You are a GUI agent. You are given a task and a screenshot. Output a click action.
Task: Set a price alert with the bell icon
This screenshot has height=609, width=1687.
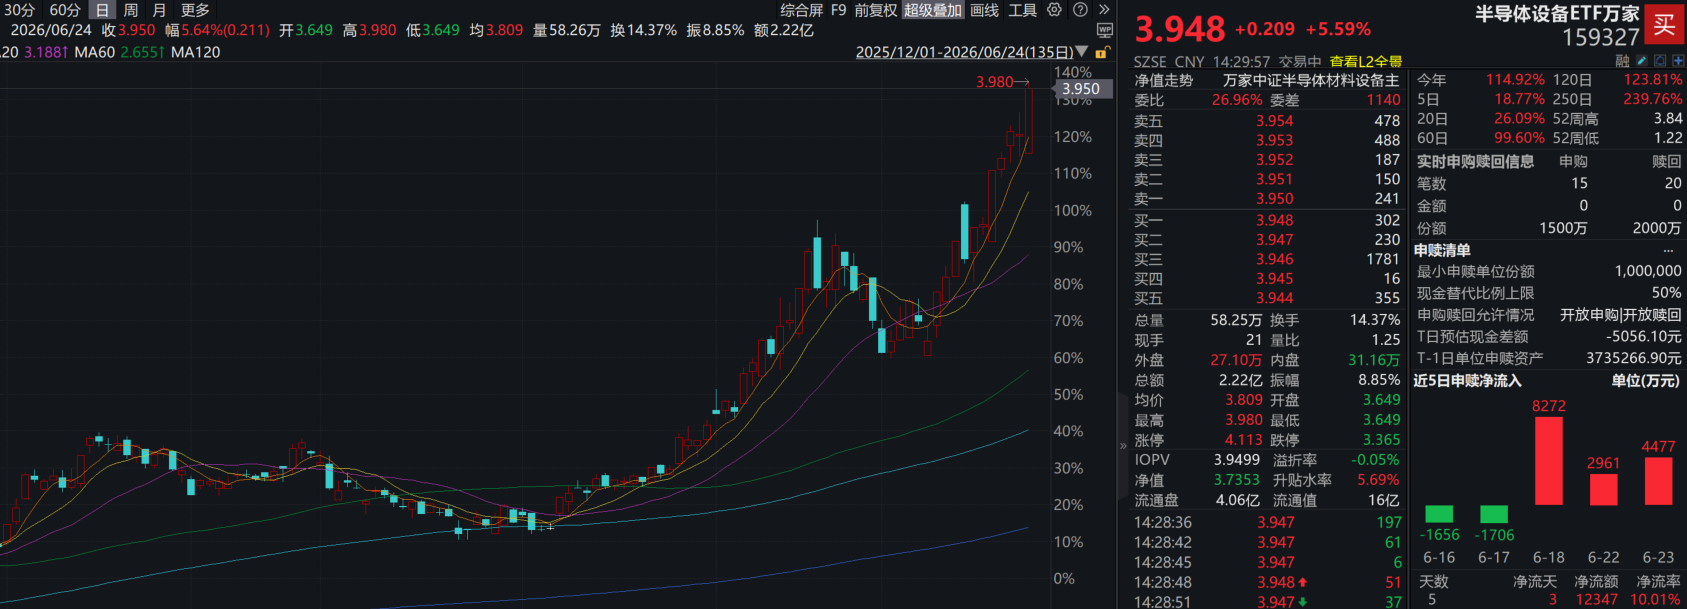(1660, 60)
